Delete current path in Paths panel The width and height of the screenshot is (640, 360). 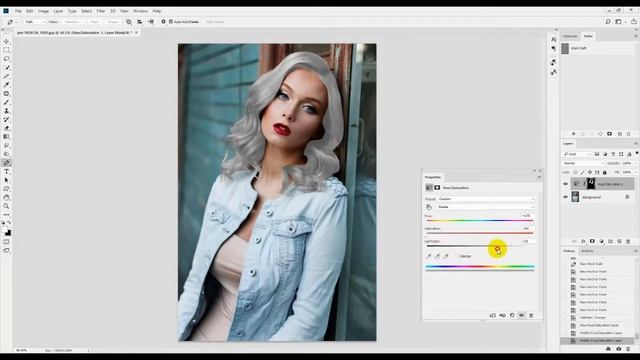point(629,134)
